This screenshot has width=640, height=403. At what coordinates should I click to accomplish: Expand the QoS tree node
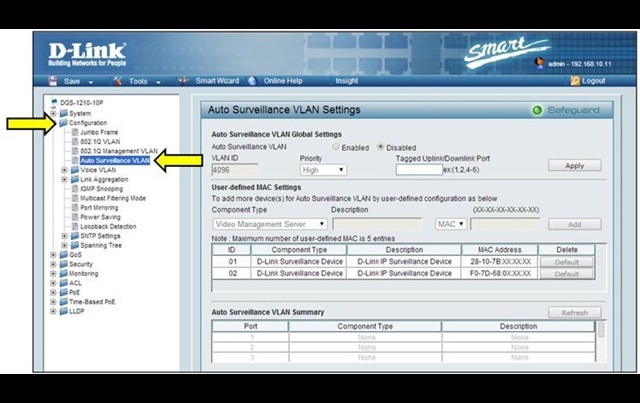tap(53, 254)
